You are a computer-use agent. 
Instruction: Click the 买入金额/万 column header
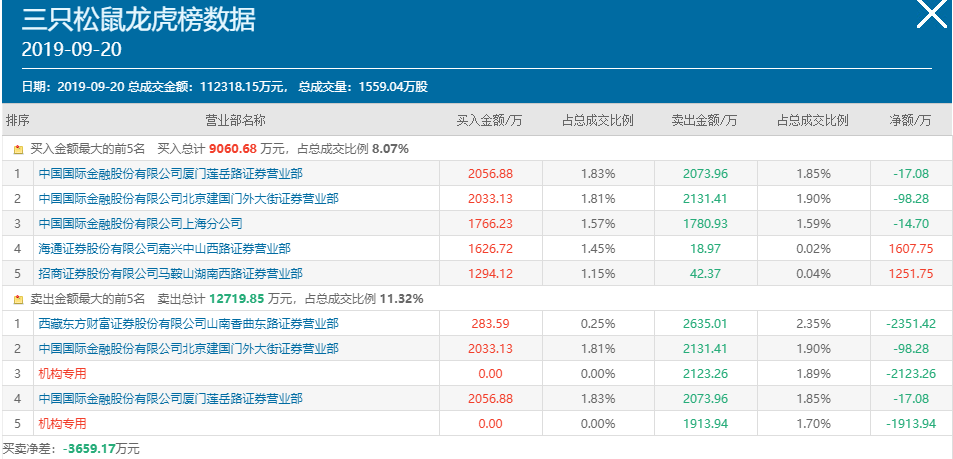pos(489,120)
